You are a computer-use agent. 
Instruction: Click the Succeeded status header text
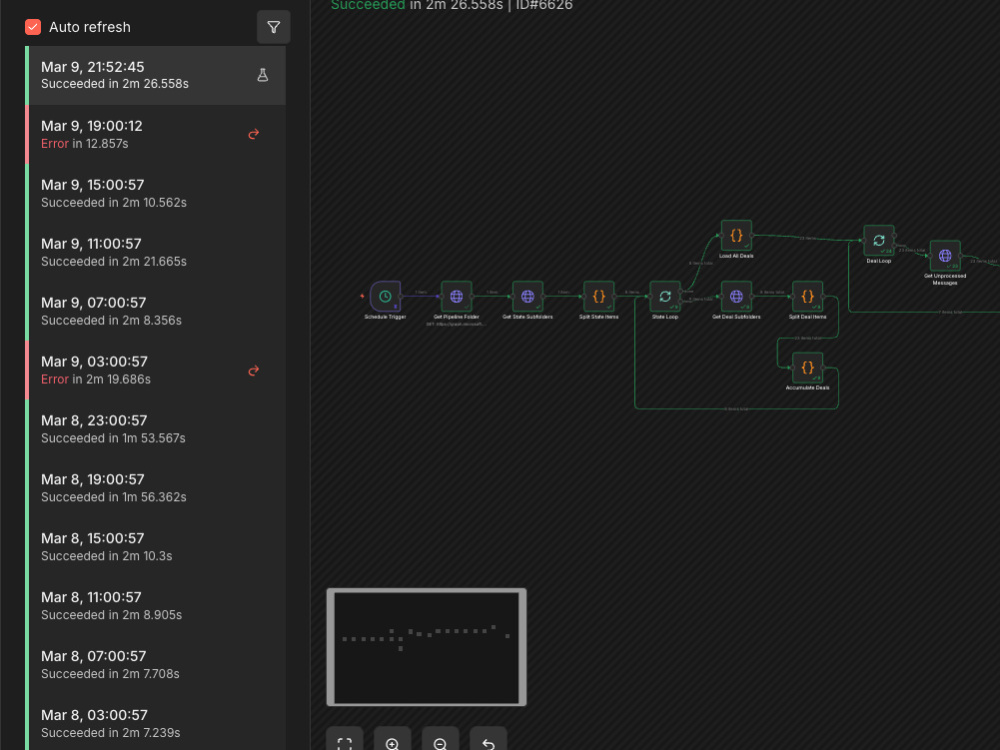[x=368, y=5]
